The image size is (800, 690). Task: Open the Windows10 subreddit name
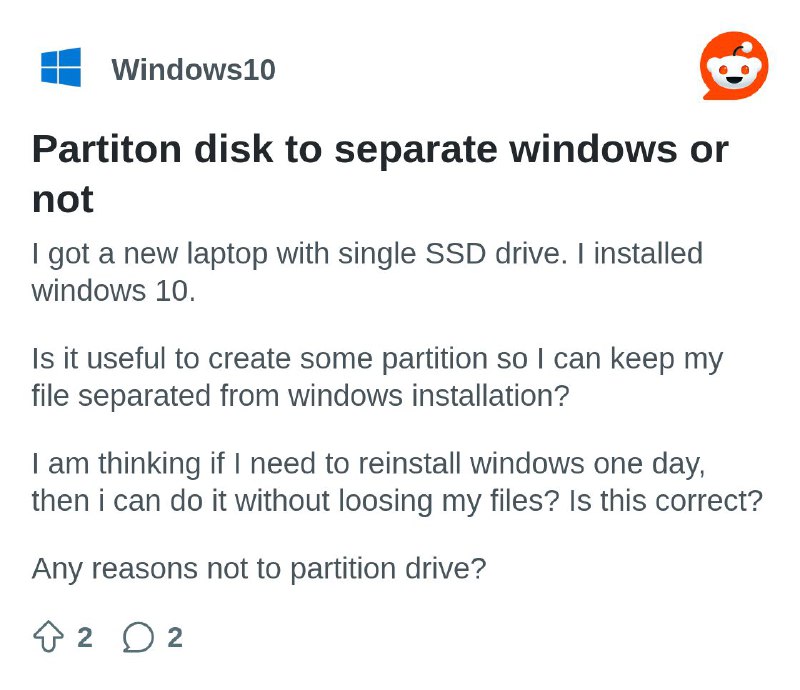pyautogui.click(x=193, y=69)
